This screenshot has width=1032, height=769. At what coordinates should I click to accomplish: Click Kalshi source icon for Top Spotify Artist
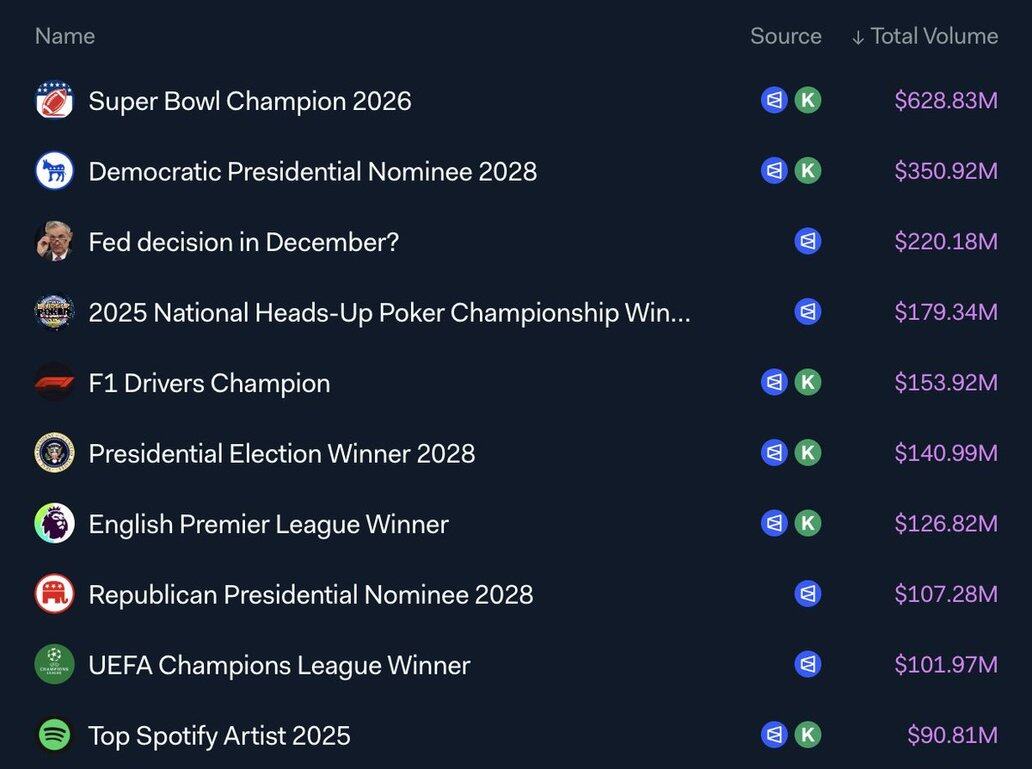click(808, 736)
